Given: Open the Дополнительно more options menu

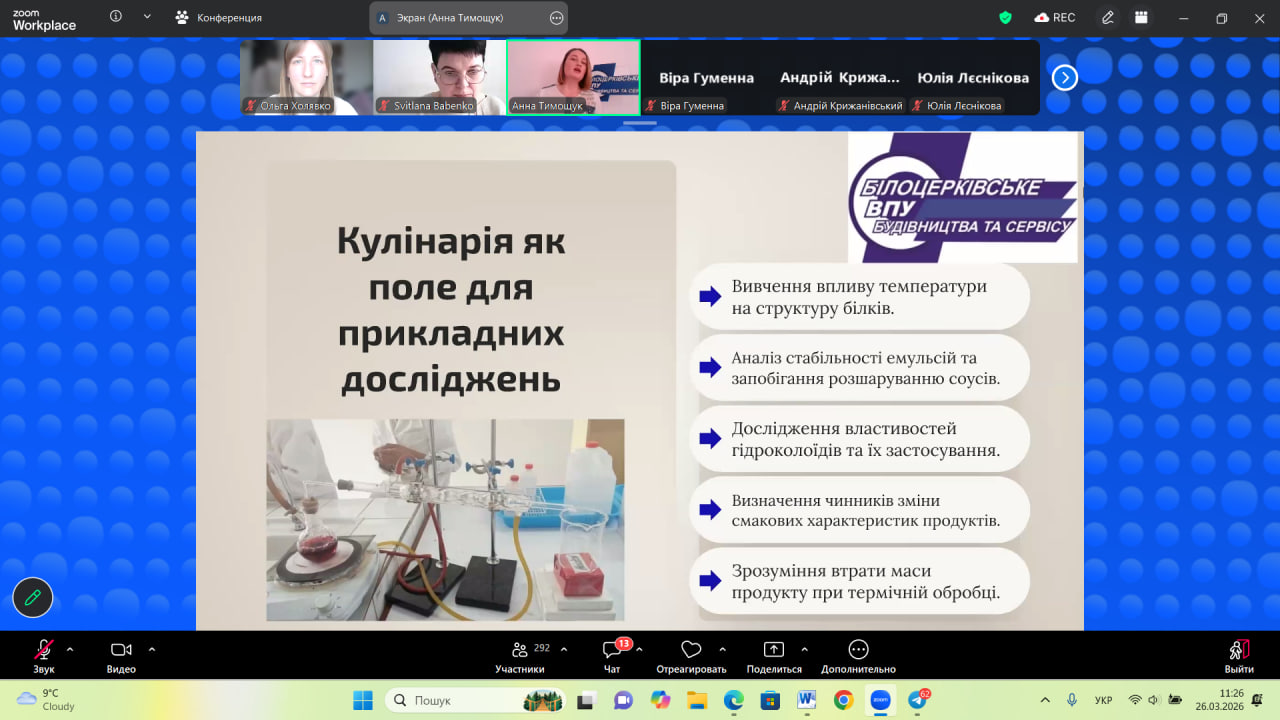Looking at the screenshot, I should (858, 651).
